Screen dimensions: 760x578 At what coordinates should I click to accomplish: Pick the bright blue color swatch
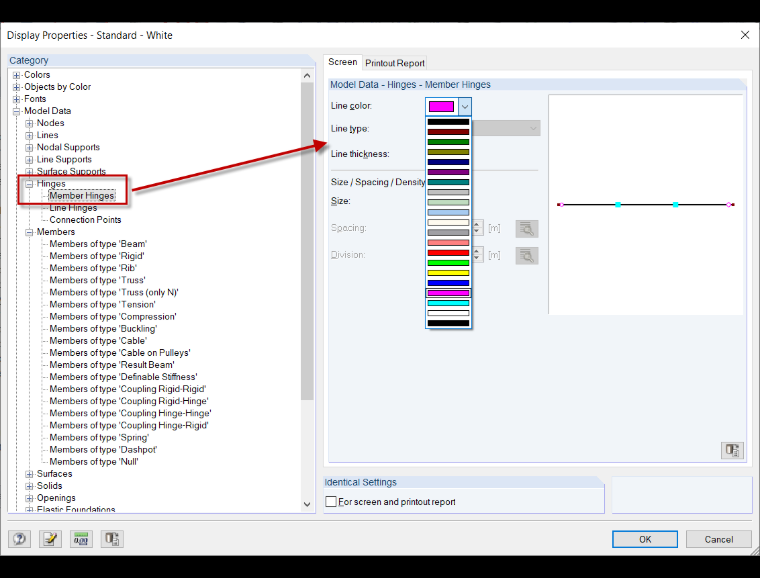click(x=448, y=283)
